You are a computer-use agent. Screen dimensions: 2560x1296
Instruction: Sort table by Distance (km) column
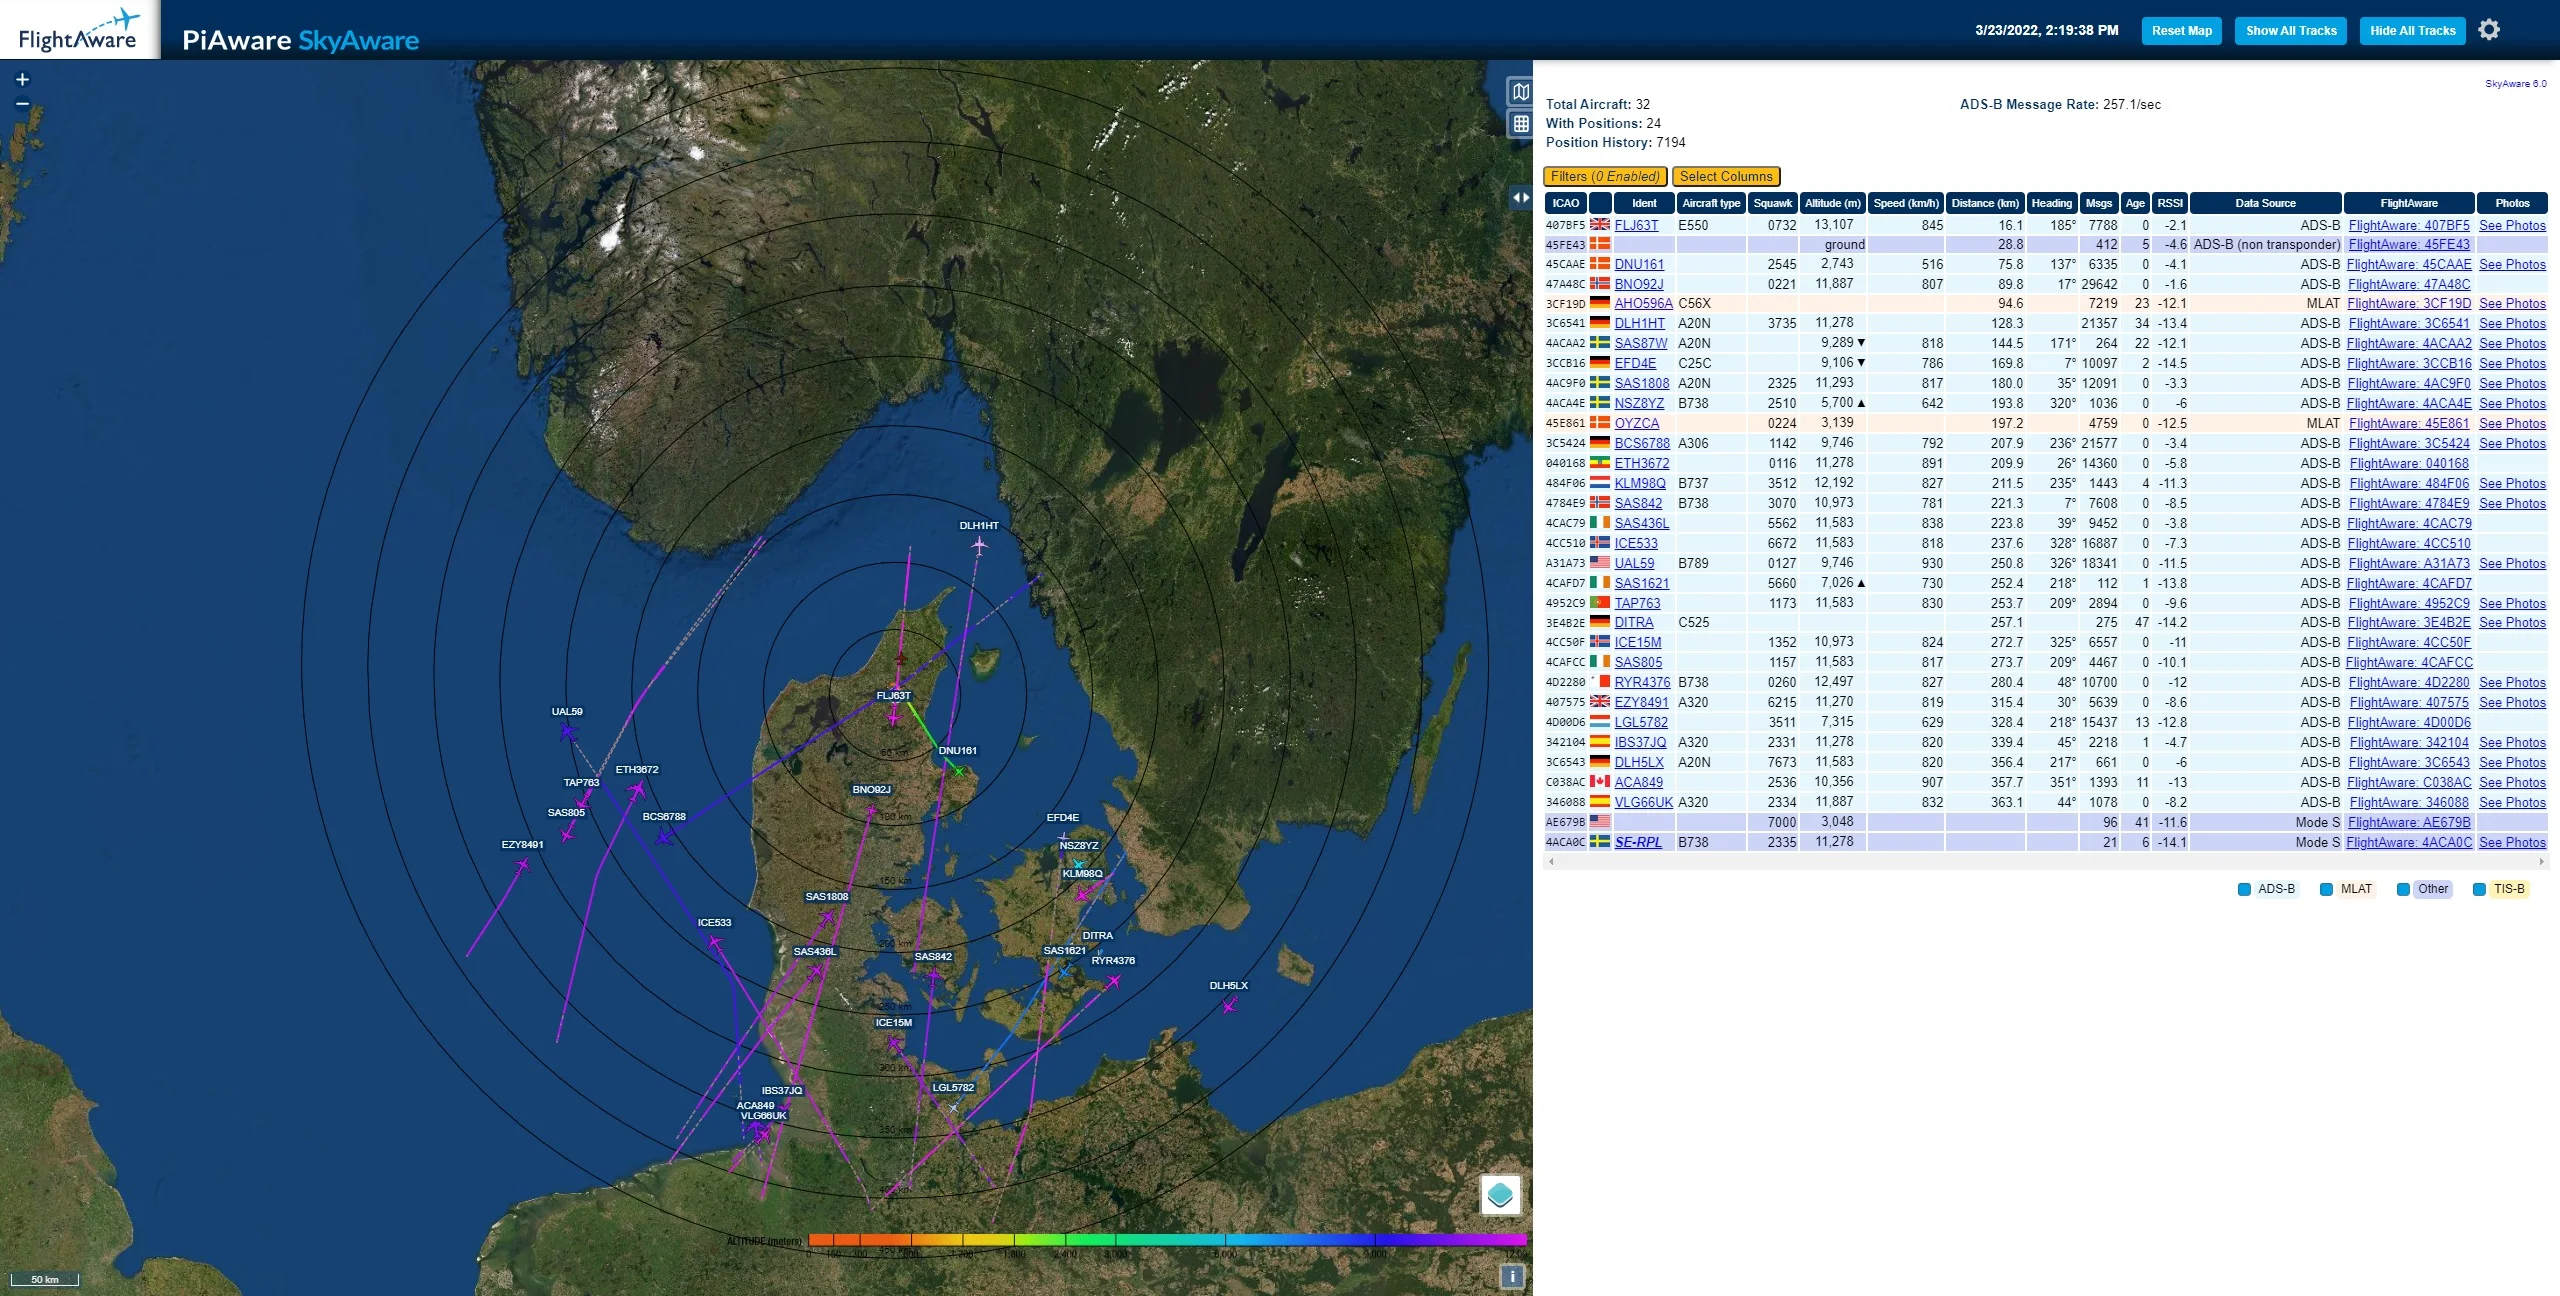pyautogui.click(x=1985, y=203)
